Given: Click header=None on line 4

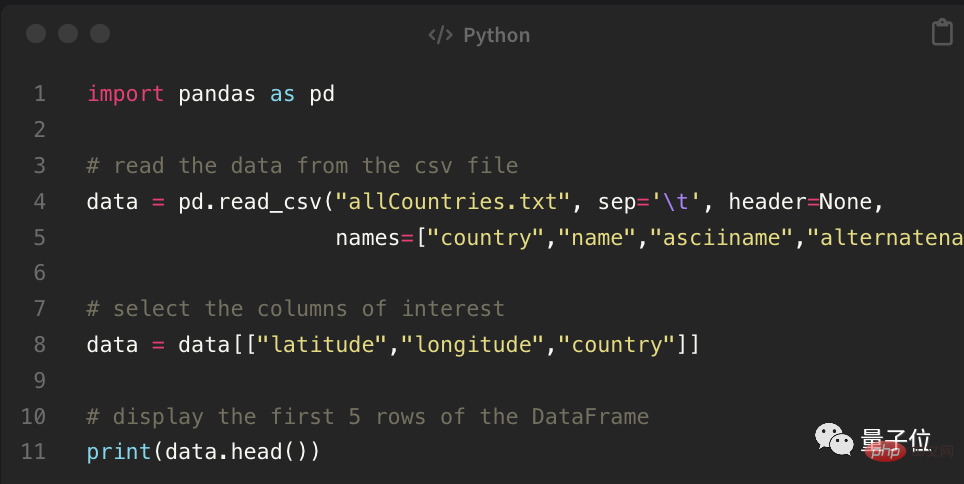Looking at the screenshot, I should click(x=801, y=202).
